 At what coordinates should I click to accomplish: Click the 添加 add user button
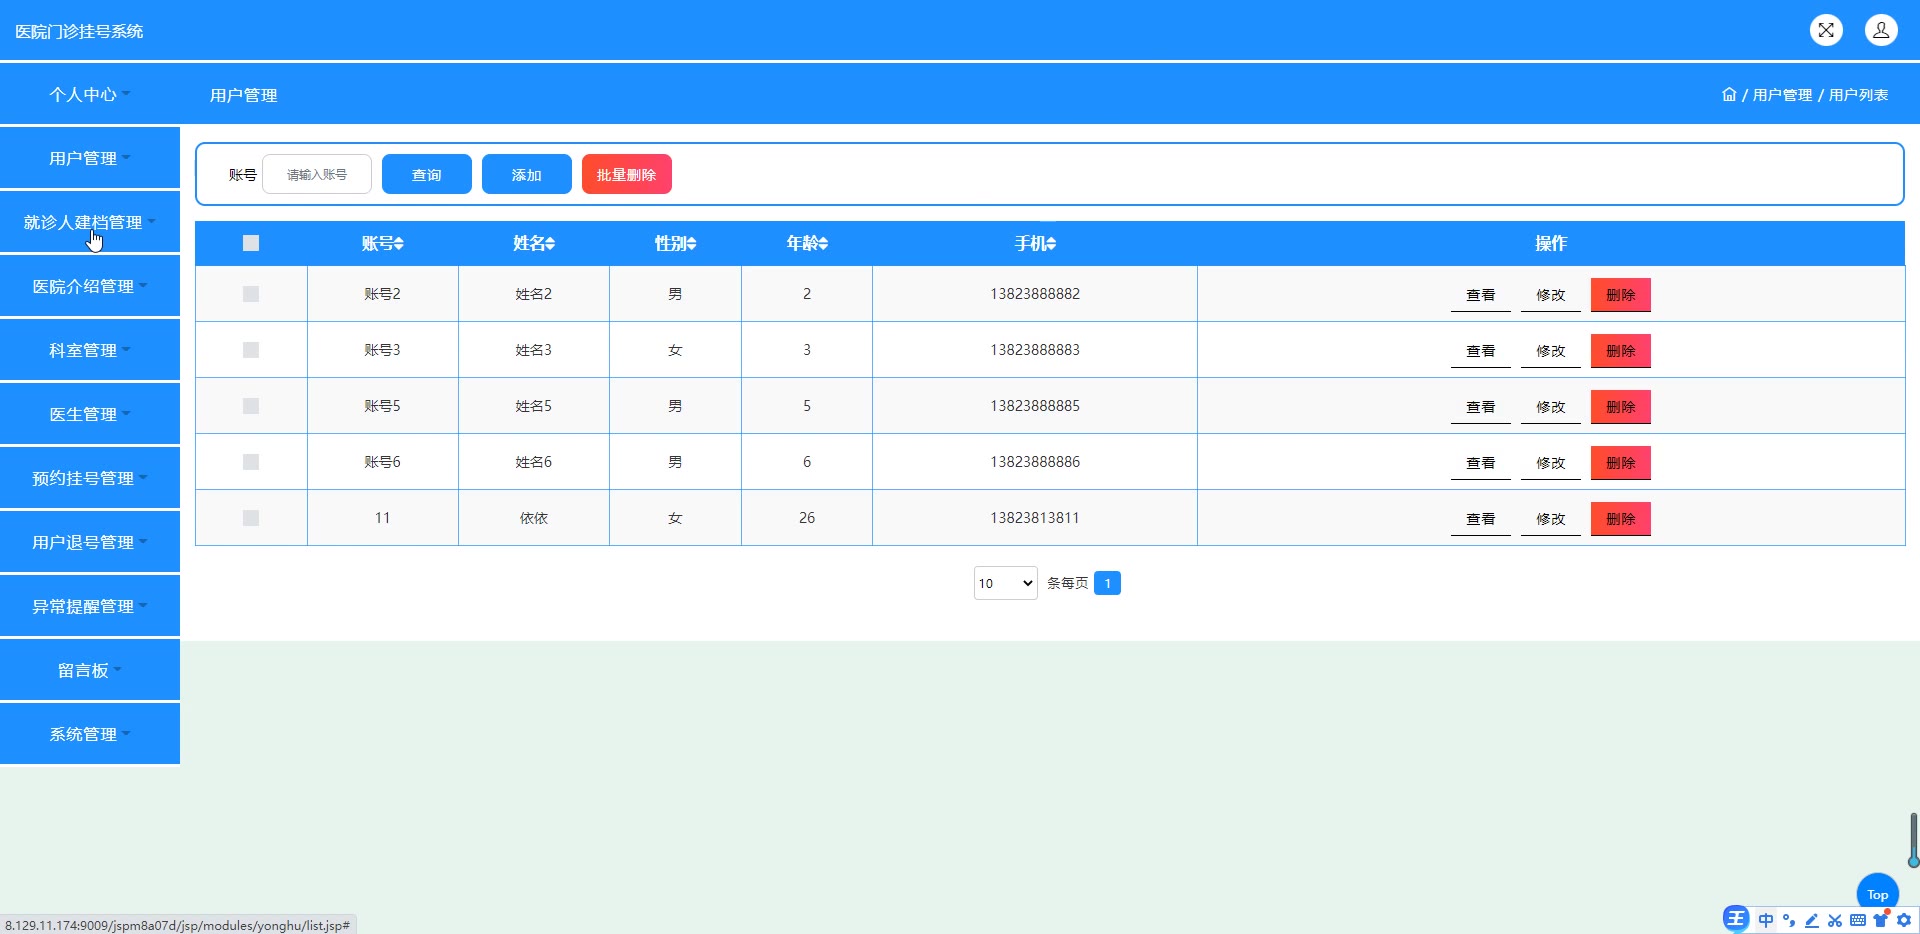pyautogui.click(x=527, y=174)
